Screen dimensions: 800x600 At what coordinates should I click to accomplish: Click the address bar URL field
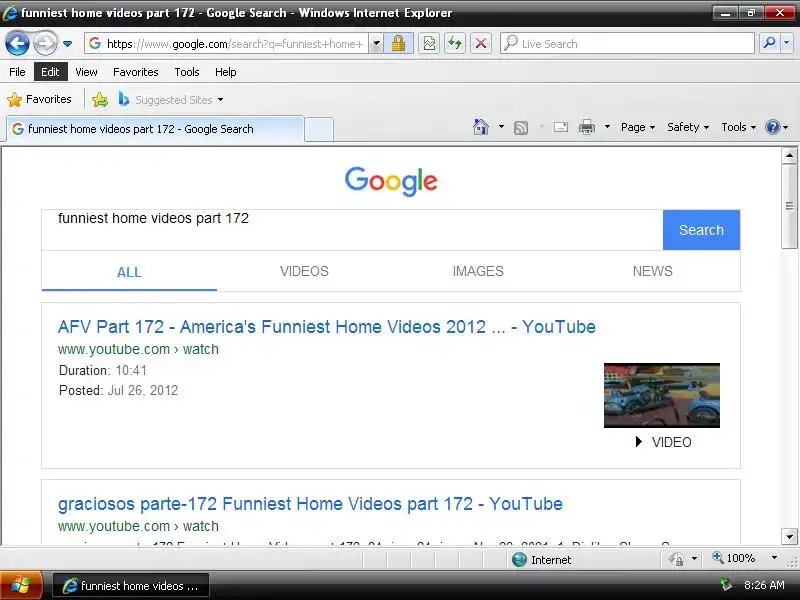pyautogui.click(x=227, y=44)
